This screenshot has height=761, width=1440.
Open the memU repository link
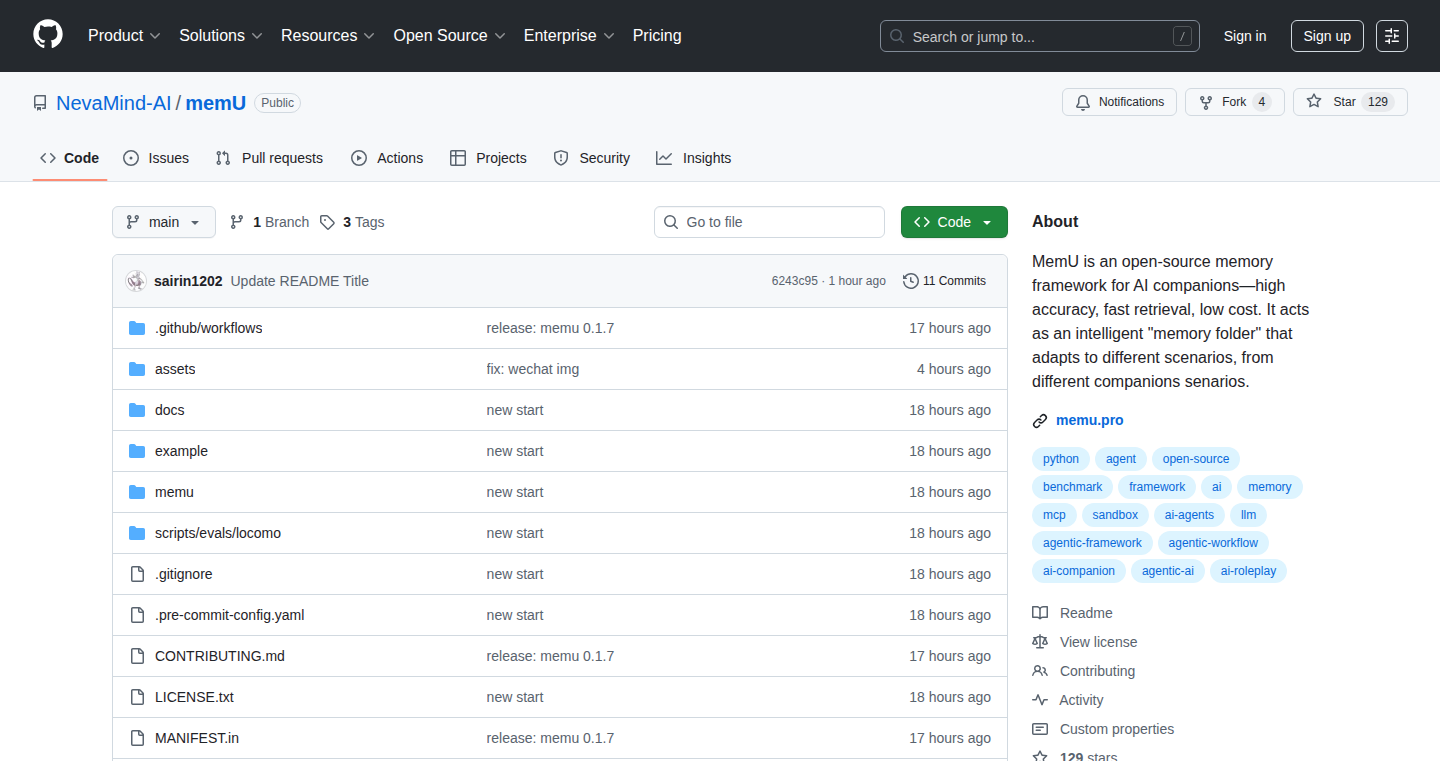point(216,103)
